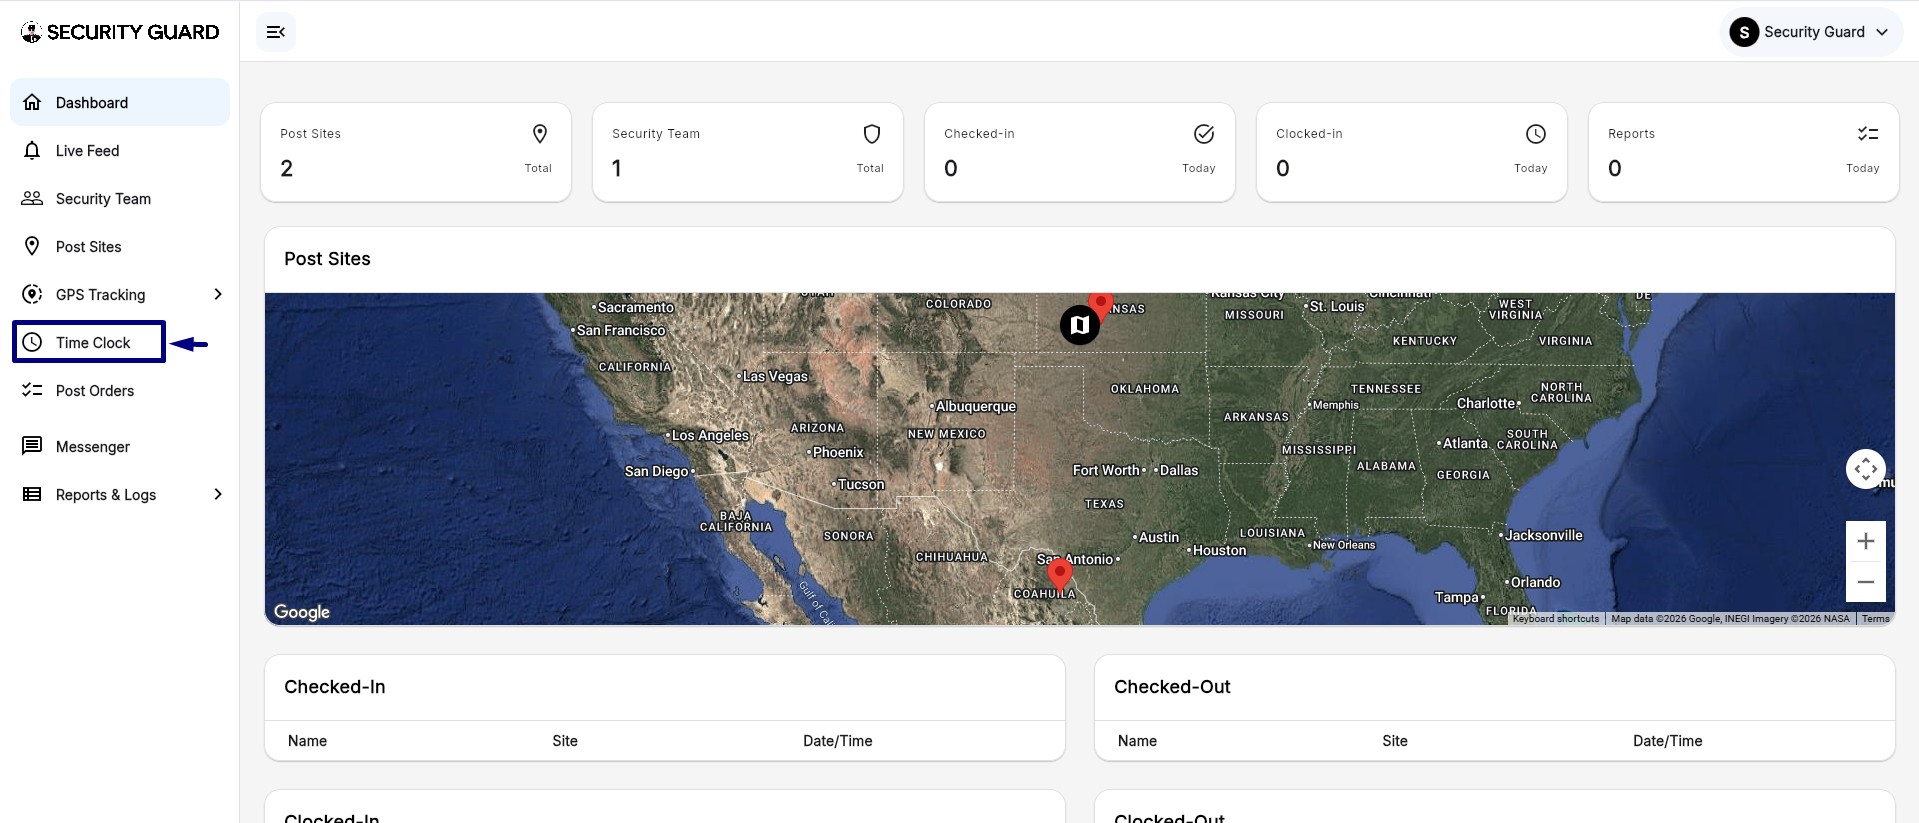This screenshot has height=823, width=1919.
Task: Expand the GPS Tracking chevron
Action: [218, 294]
